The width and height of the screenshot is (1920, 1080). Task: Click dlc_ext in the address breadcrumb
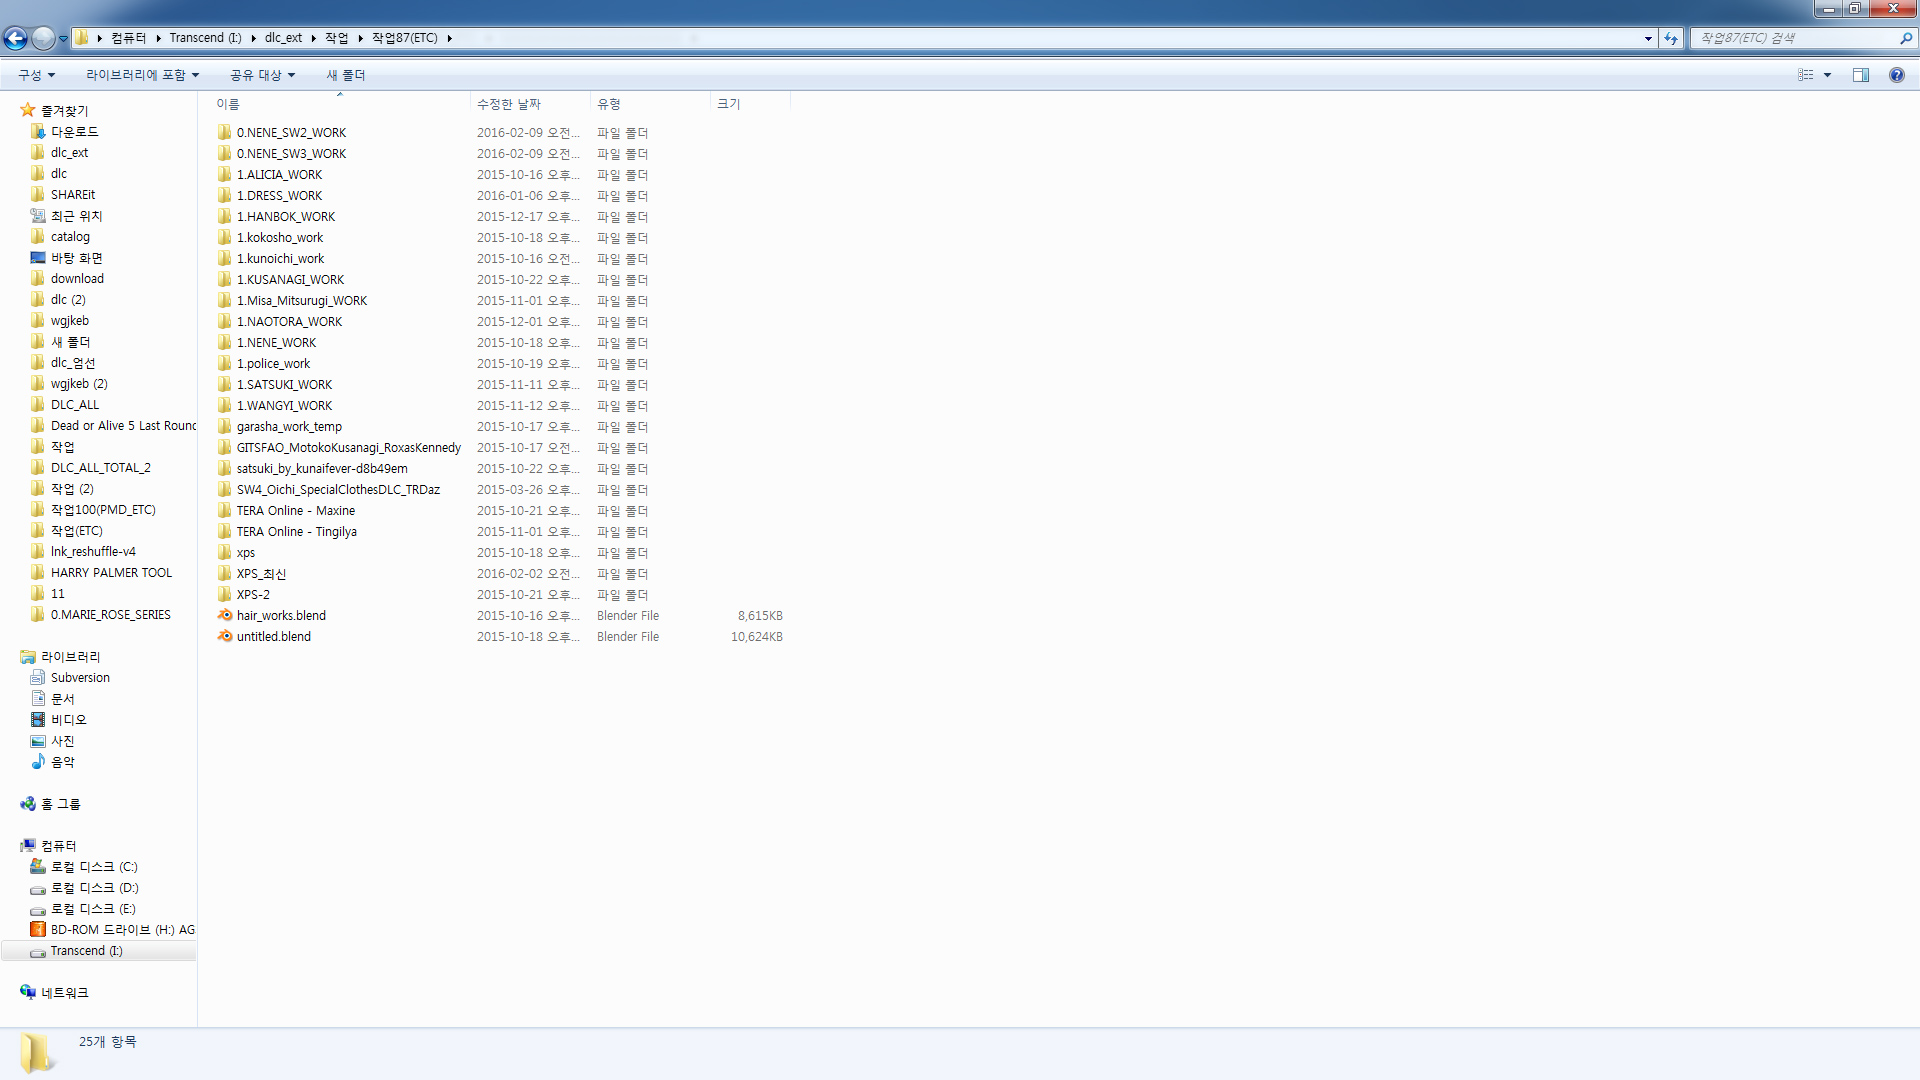[x=283, y=38]
